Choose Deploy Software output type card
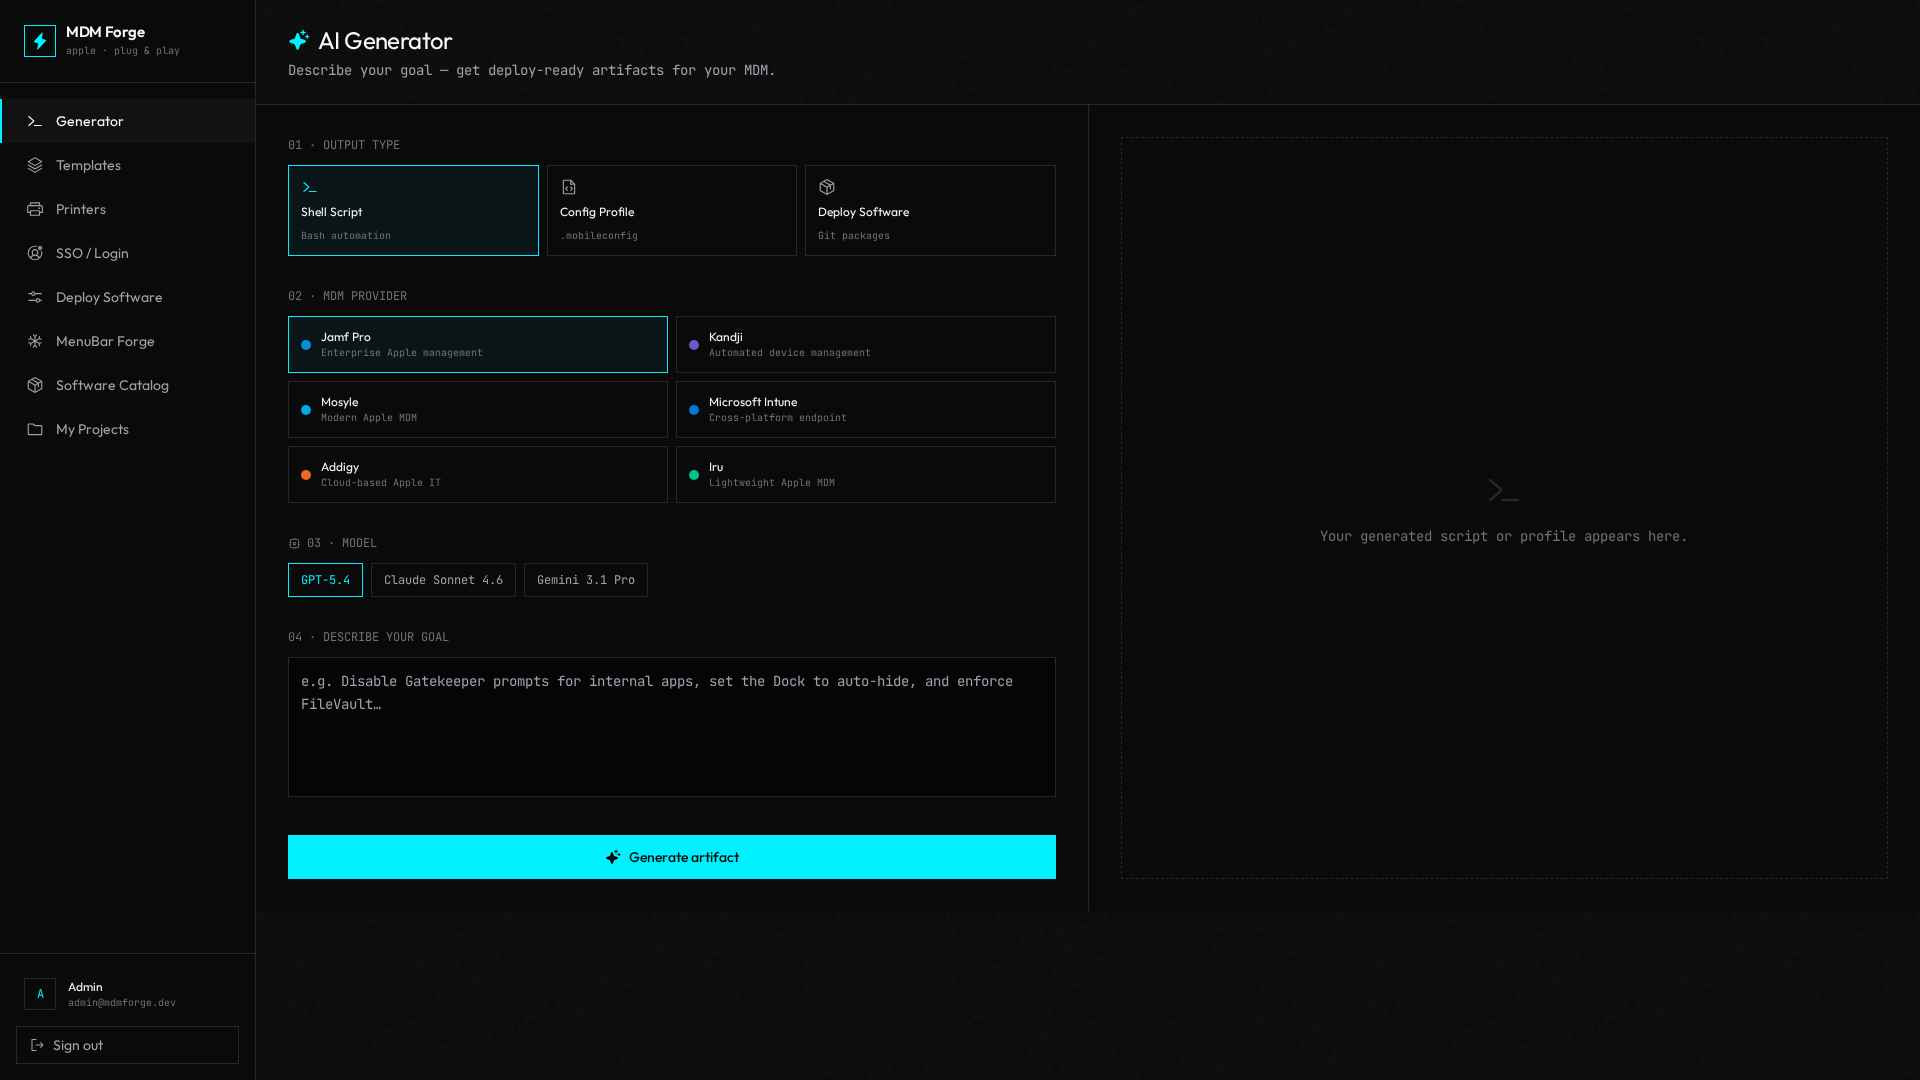The width and height of the screenshot is (1920, 1080). tap(930, 210)
